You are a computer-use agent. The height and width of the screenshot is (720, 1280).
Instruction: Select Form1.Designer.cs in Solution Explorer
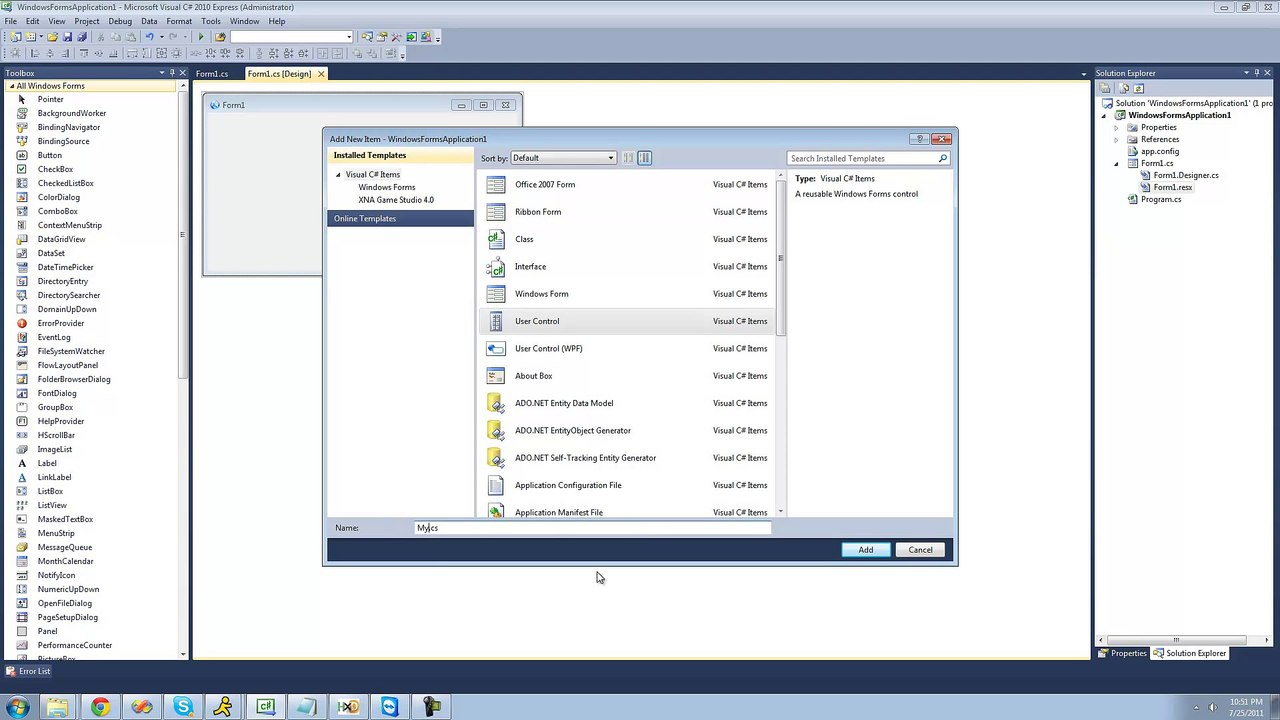coord(1186,176)
